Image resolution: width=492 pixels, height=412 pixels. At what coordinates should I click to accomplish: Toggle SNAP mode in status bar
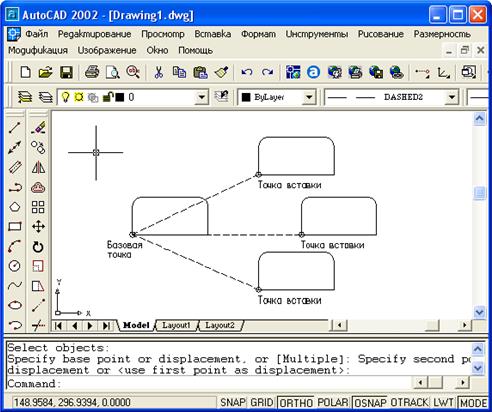point(232,403)
